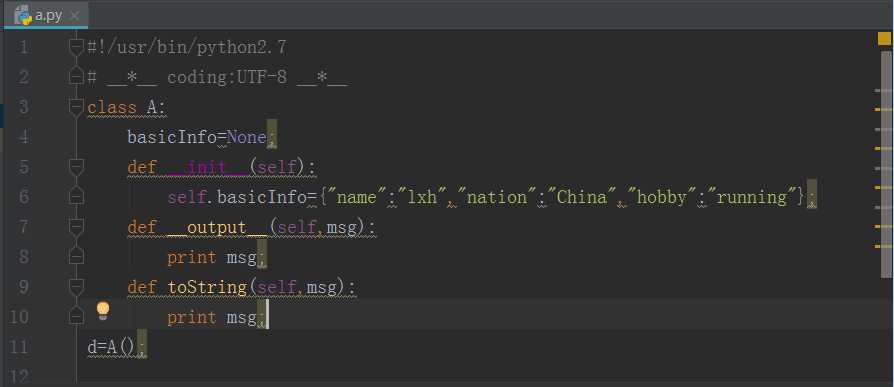Click the Python file icon on a.py tab

[x=23, y=15]
